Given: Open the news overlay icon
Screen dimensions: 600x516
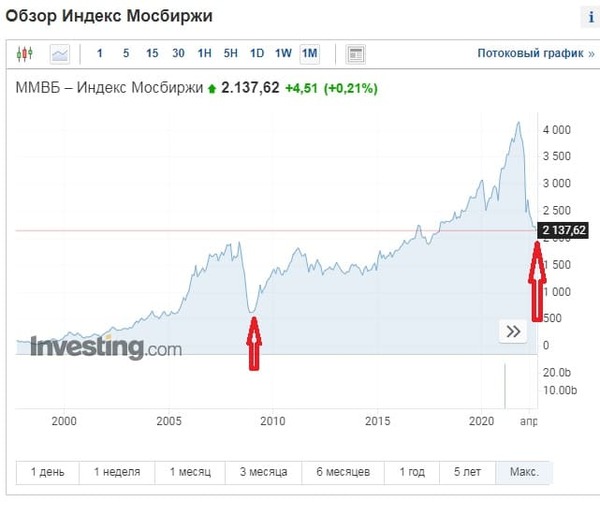Looking at the screenshot, I should click(356, 53).
